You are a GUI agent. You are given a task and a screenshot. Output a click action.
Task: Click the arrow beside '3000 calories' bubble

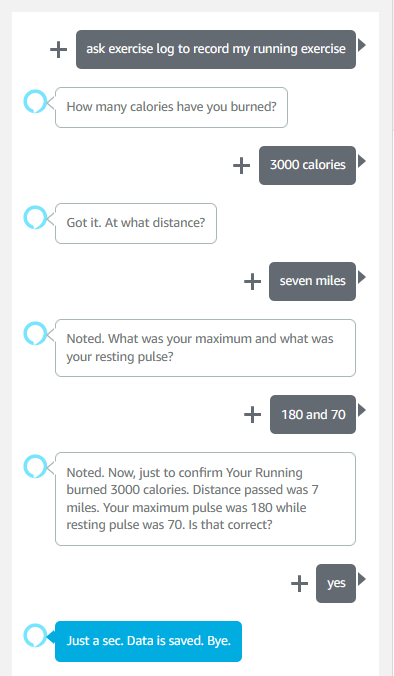click(x=362, y=162)
